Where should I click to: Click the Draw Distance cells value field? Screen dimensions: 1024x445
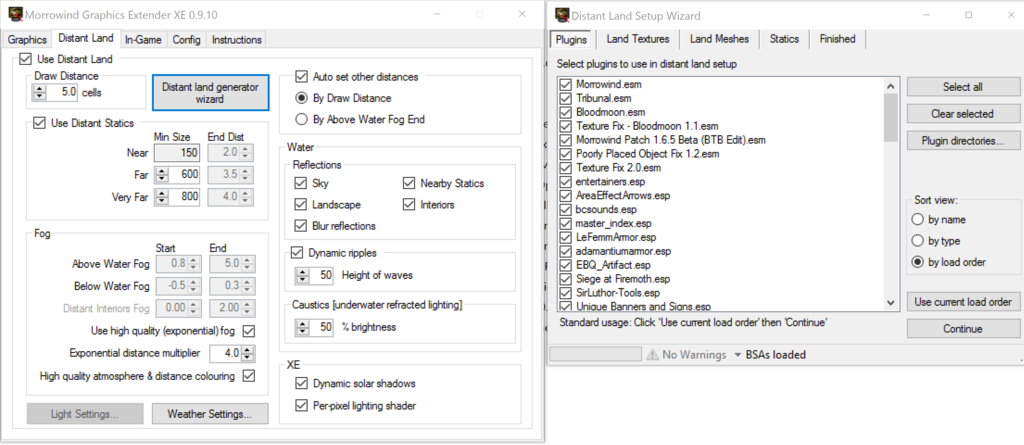[62, 93]
